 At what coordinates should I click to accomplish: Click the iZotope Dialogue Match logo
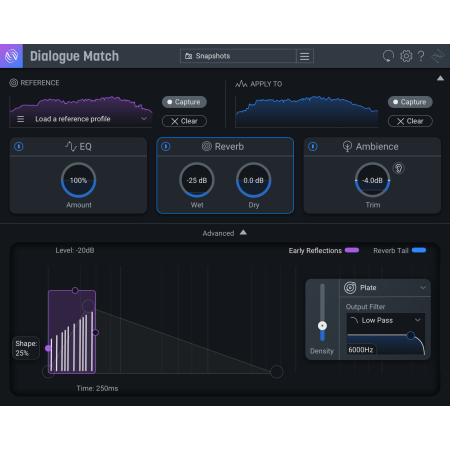tap(11, 56)
